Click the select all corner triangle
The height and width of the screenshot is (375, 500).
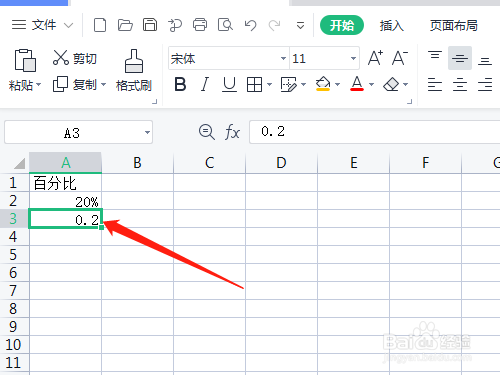(19, 164)
